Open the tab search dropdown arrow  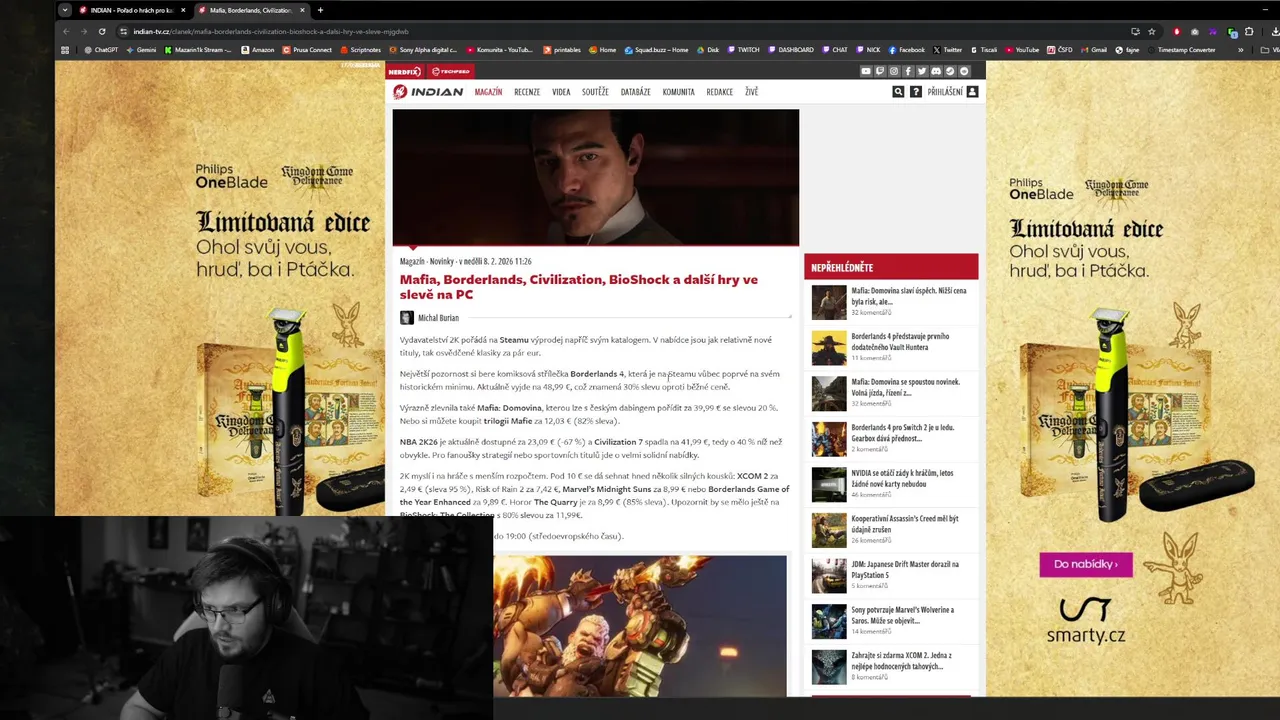(65, 10)
